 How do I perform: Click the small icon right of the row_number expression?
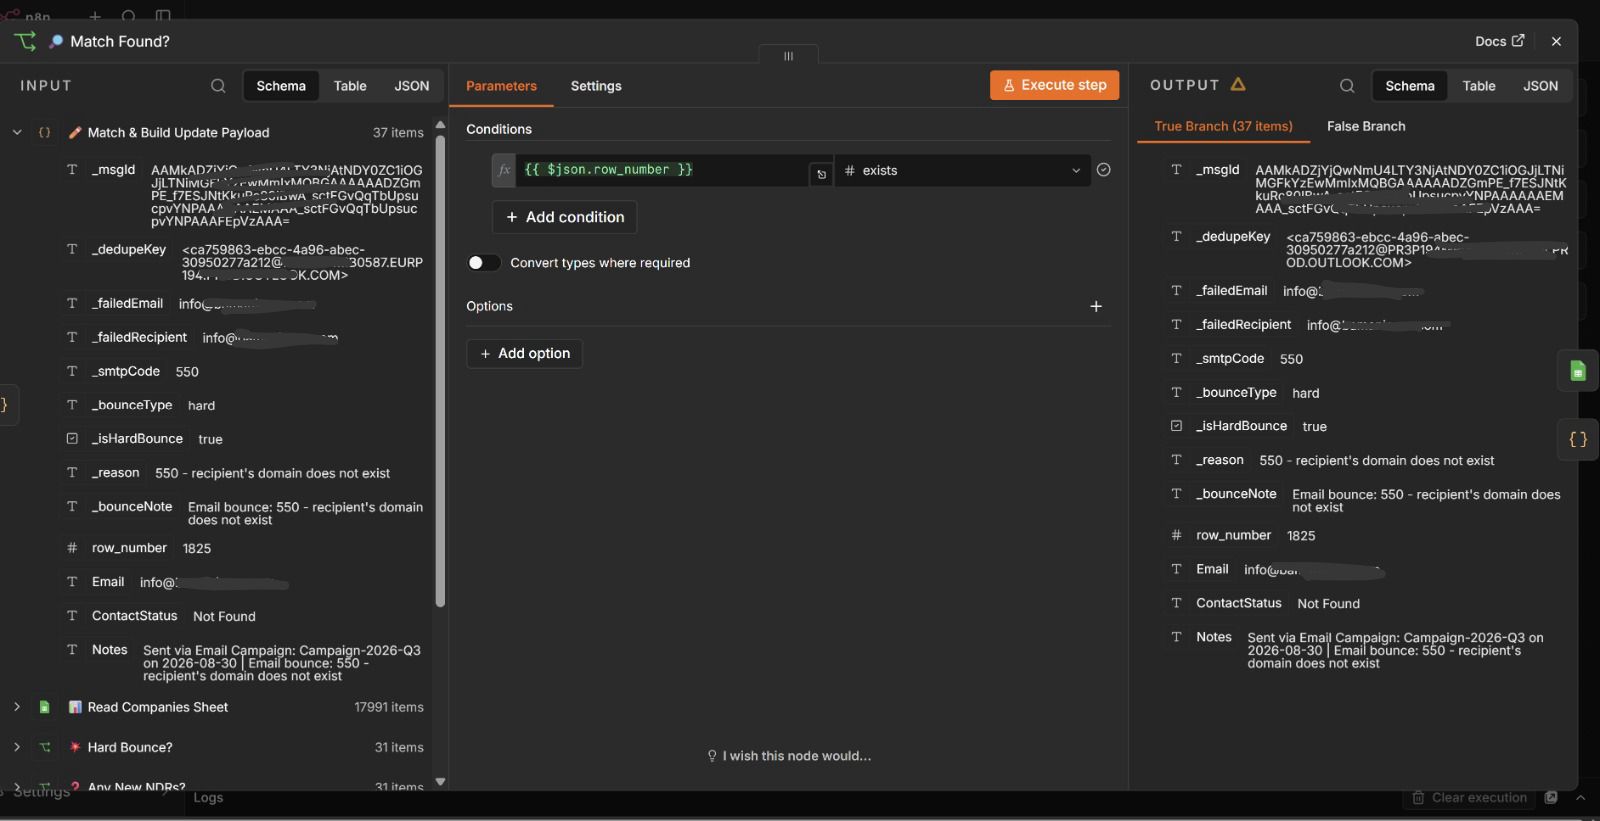coord(821,174)
